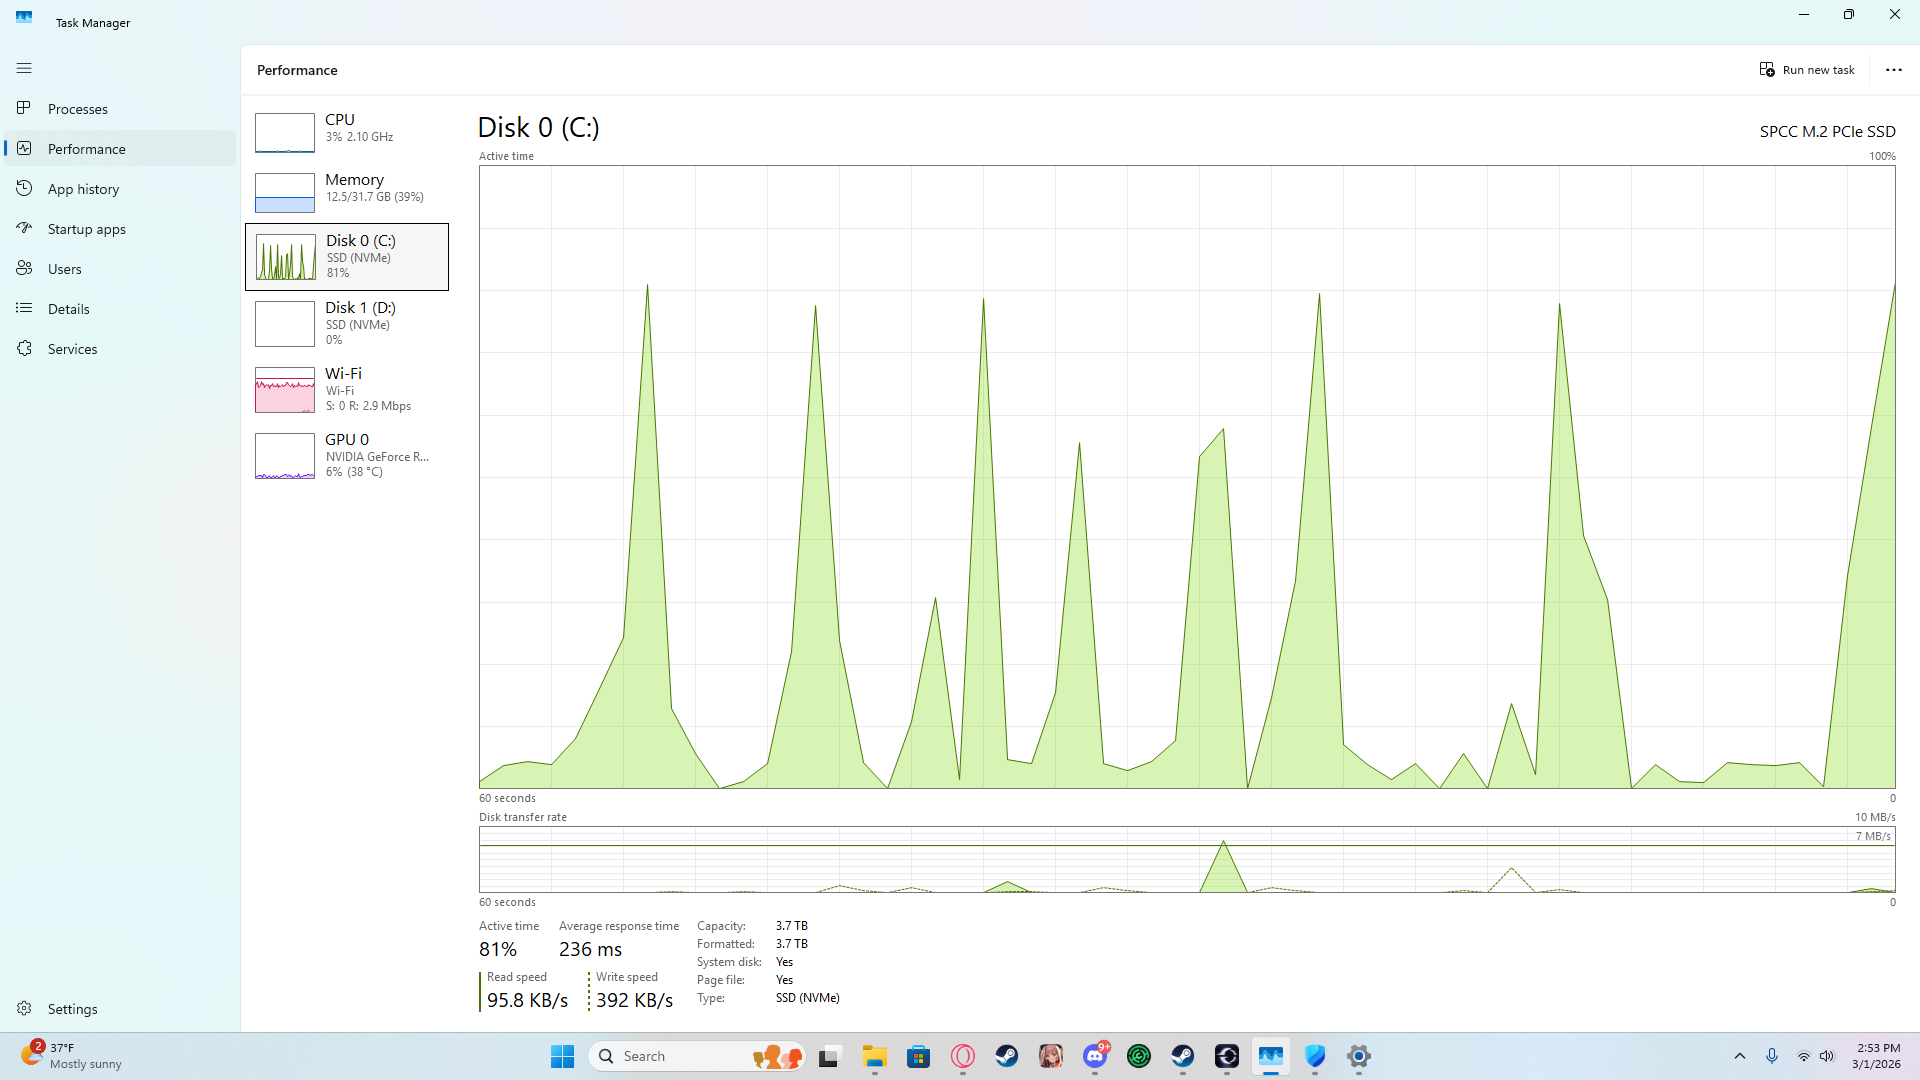The width and height of the screenshot is (1920, 1080).
Task: Open the Steam taskbar icon
Action: click(1007, 1056)
